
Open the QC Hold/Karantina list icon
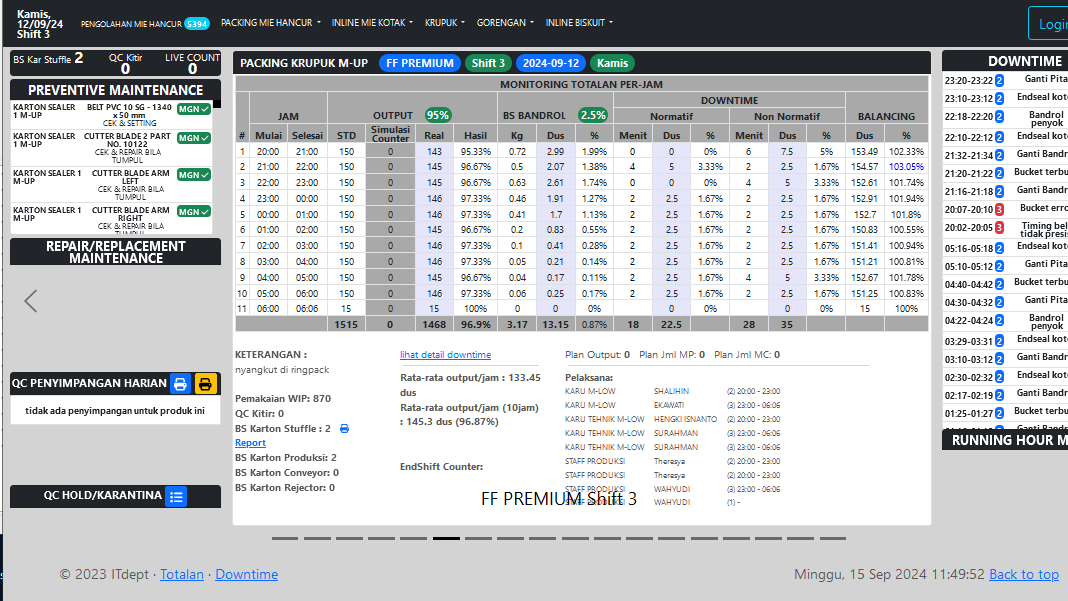[176, 496]
